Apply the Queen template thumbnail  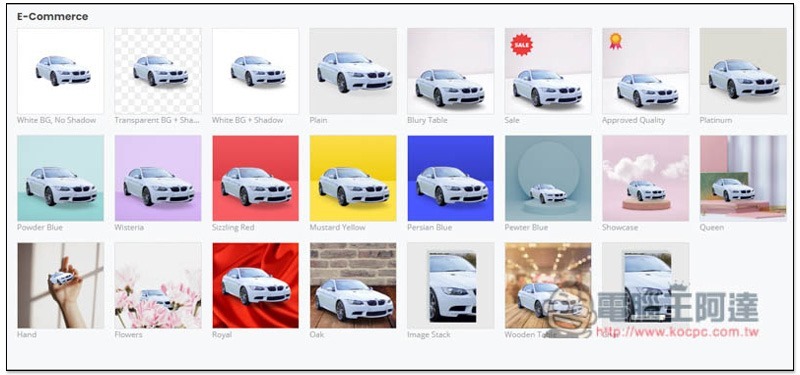[x=743, y=178]
